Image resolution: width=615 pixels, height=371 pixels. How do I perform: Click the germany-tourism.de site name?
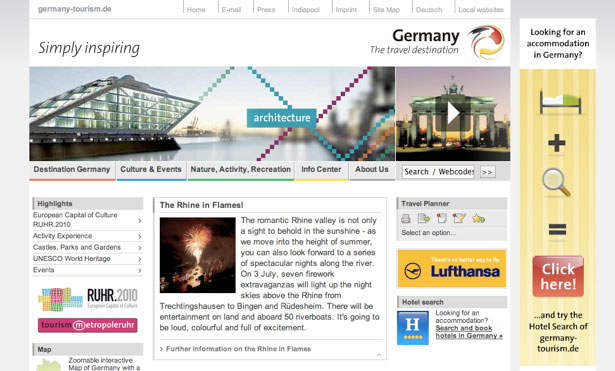(x=75, y=9)
